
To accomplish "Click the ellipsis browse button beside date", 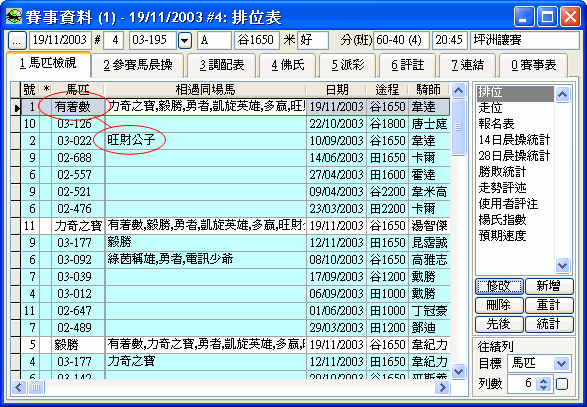I will pos(17,40).
